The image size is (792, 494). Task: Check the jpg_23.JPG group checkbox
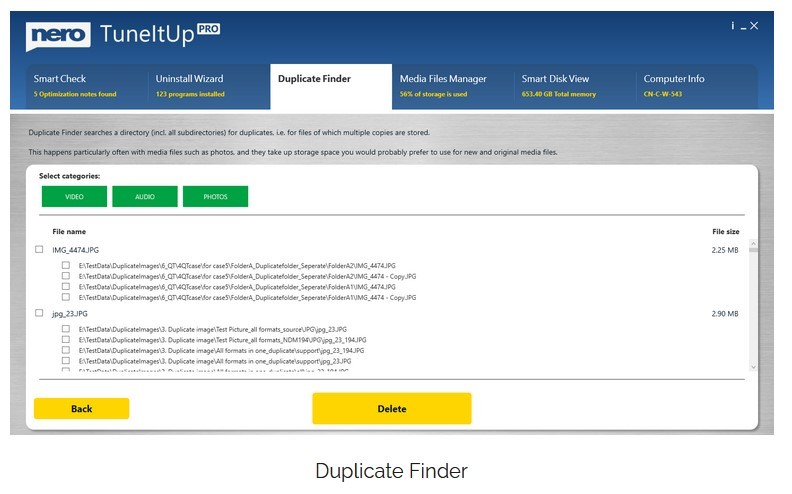click(39, 313)
